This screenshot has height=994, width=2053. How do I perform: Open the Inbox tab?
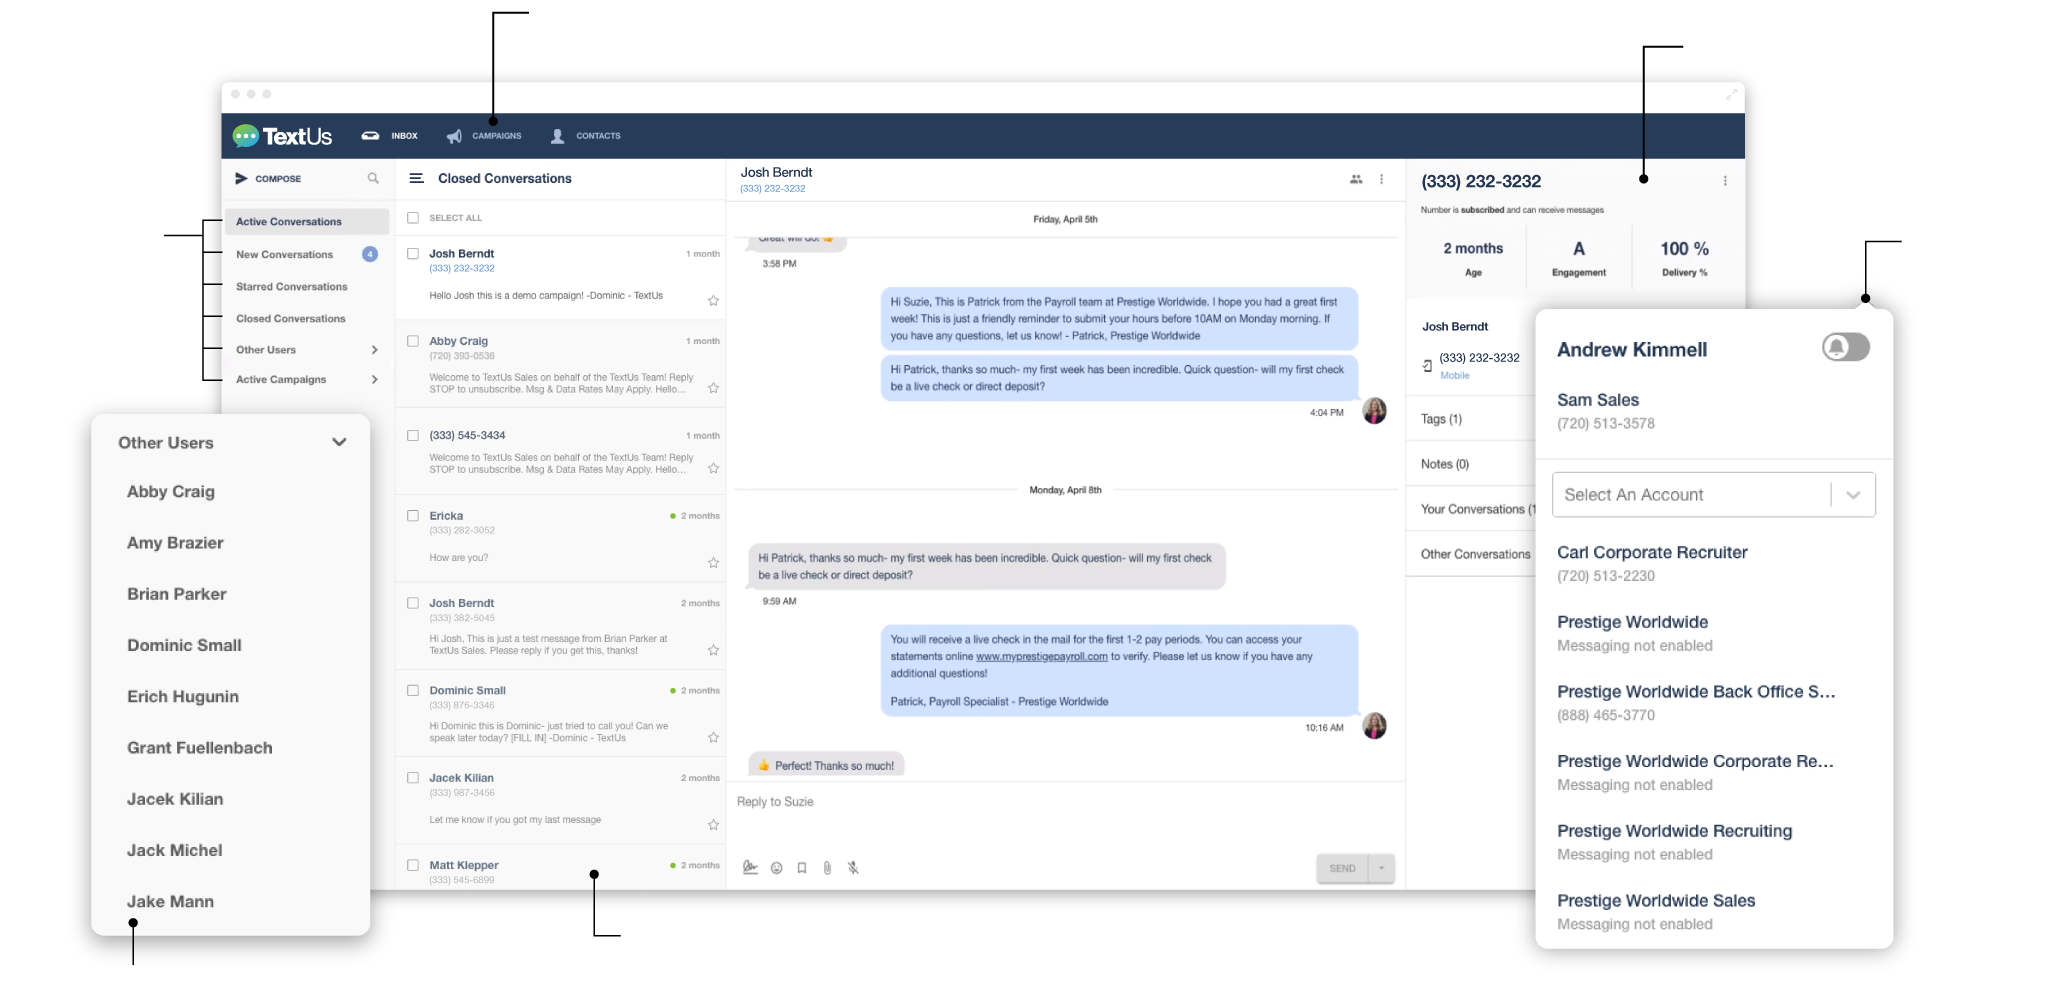pyautogui.click(x=390, y=136)
